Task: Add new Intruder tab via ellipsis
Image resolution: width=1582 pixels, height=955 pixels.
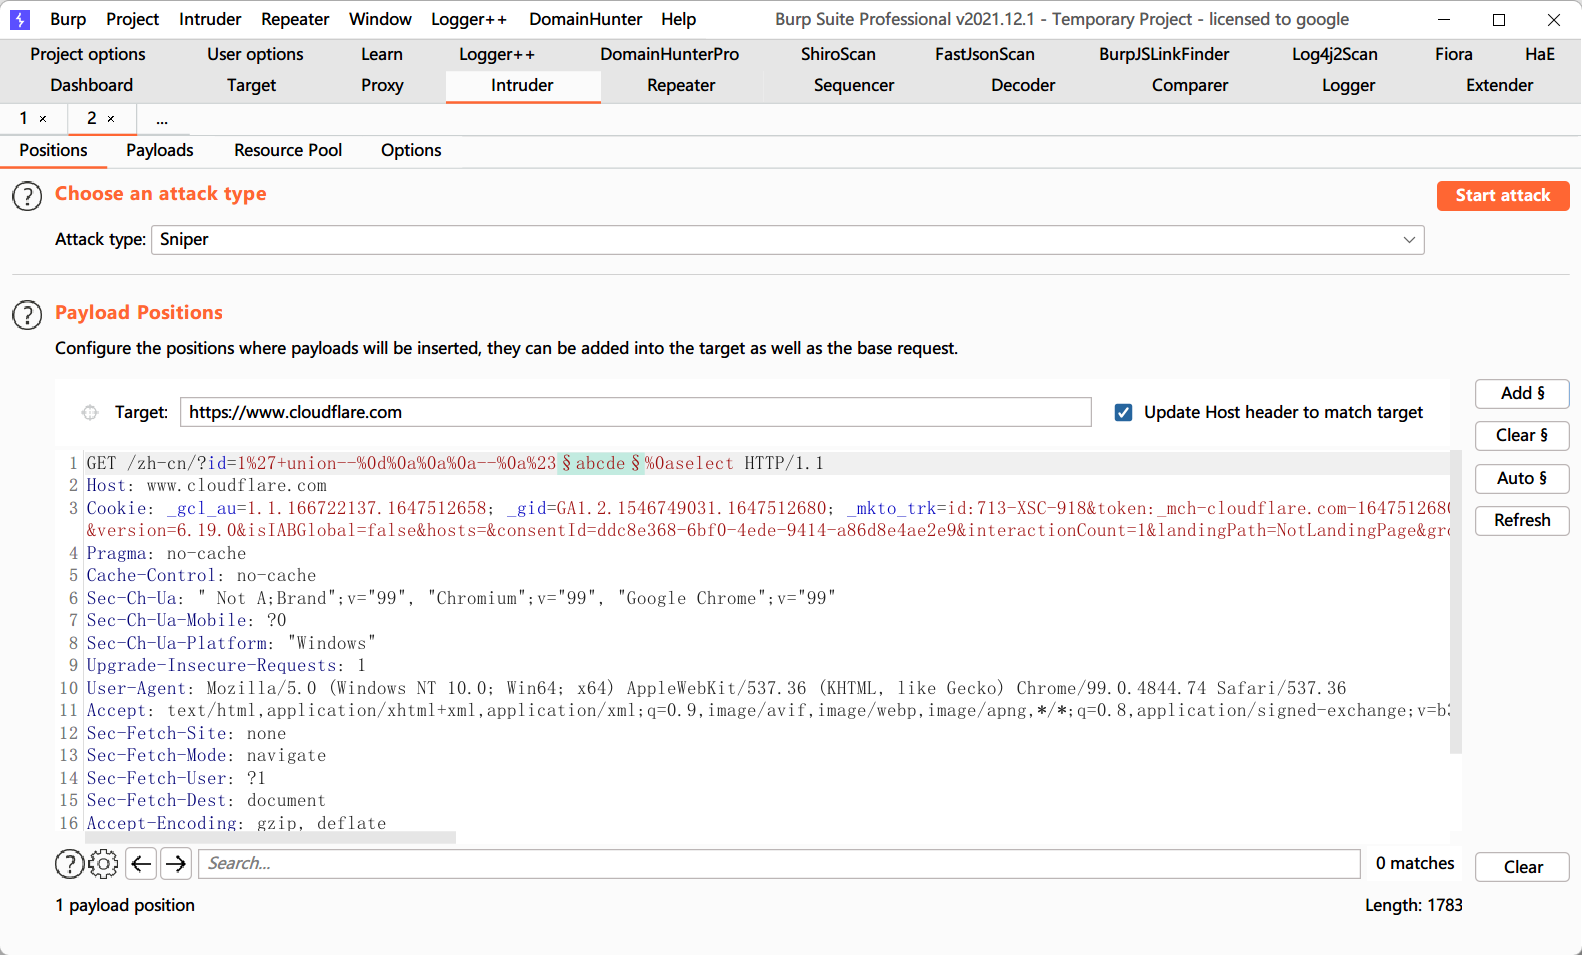Action: point(162,119)
